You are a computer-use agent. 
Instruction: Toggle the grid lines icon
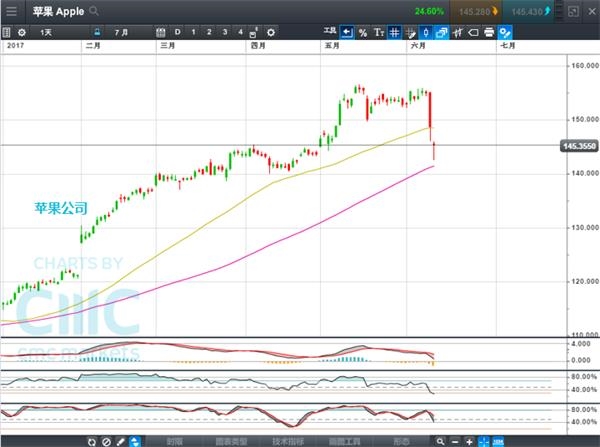coord(394,33)
